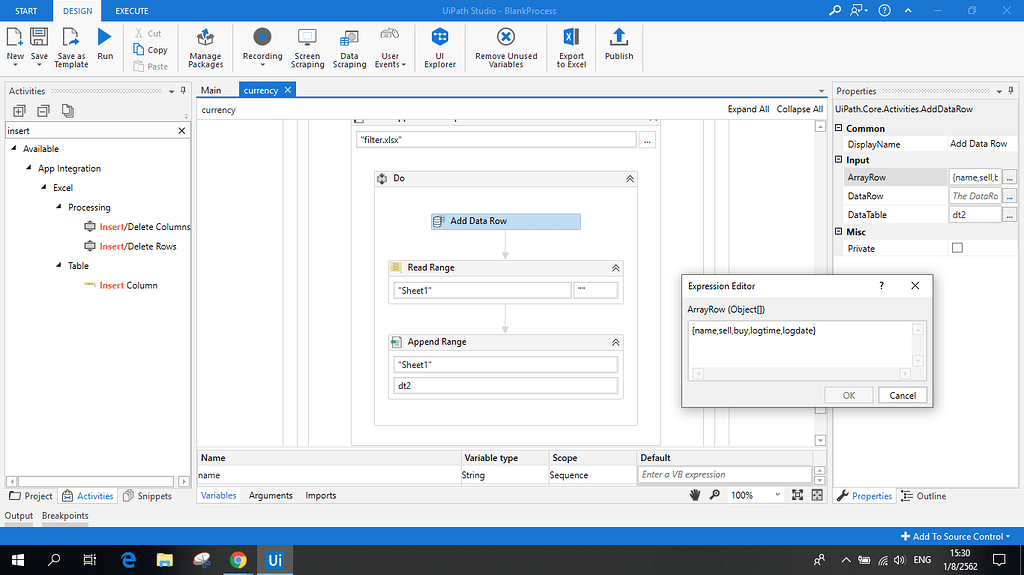The height and width of the screenshot is (575, 1024).
Task: Click Export to Excel icon
Action: pos(571,47)
